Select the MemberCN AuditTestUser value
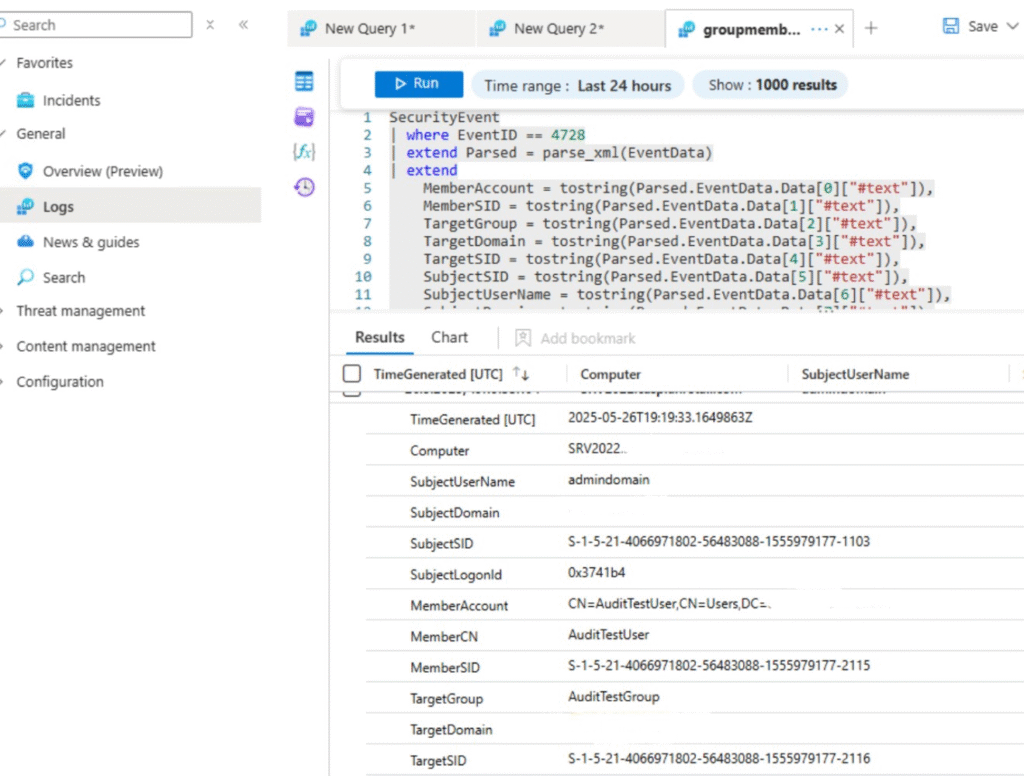 coord(608,634)
